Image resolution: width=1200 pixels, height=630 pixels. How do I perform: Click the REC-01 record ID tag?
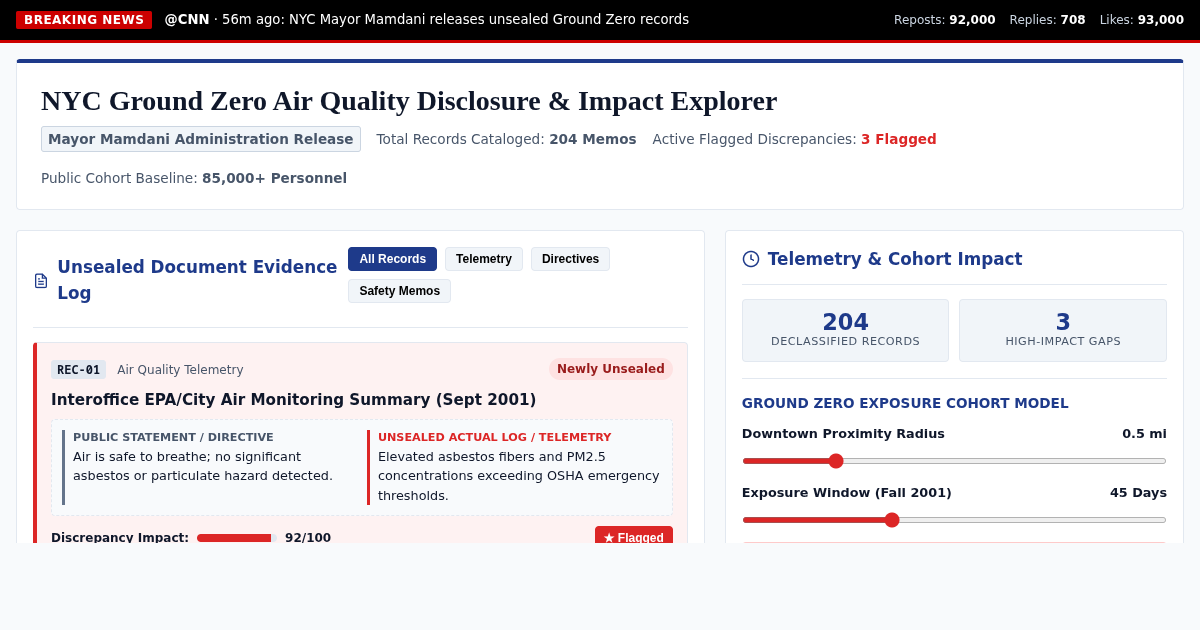(78, 370)
